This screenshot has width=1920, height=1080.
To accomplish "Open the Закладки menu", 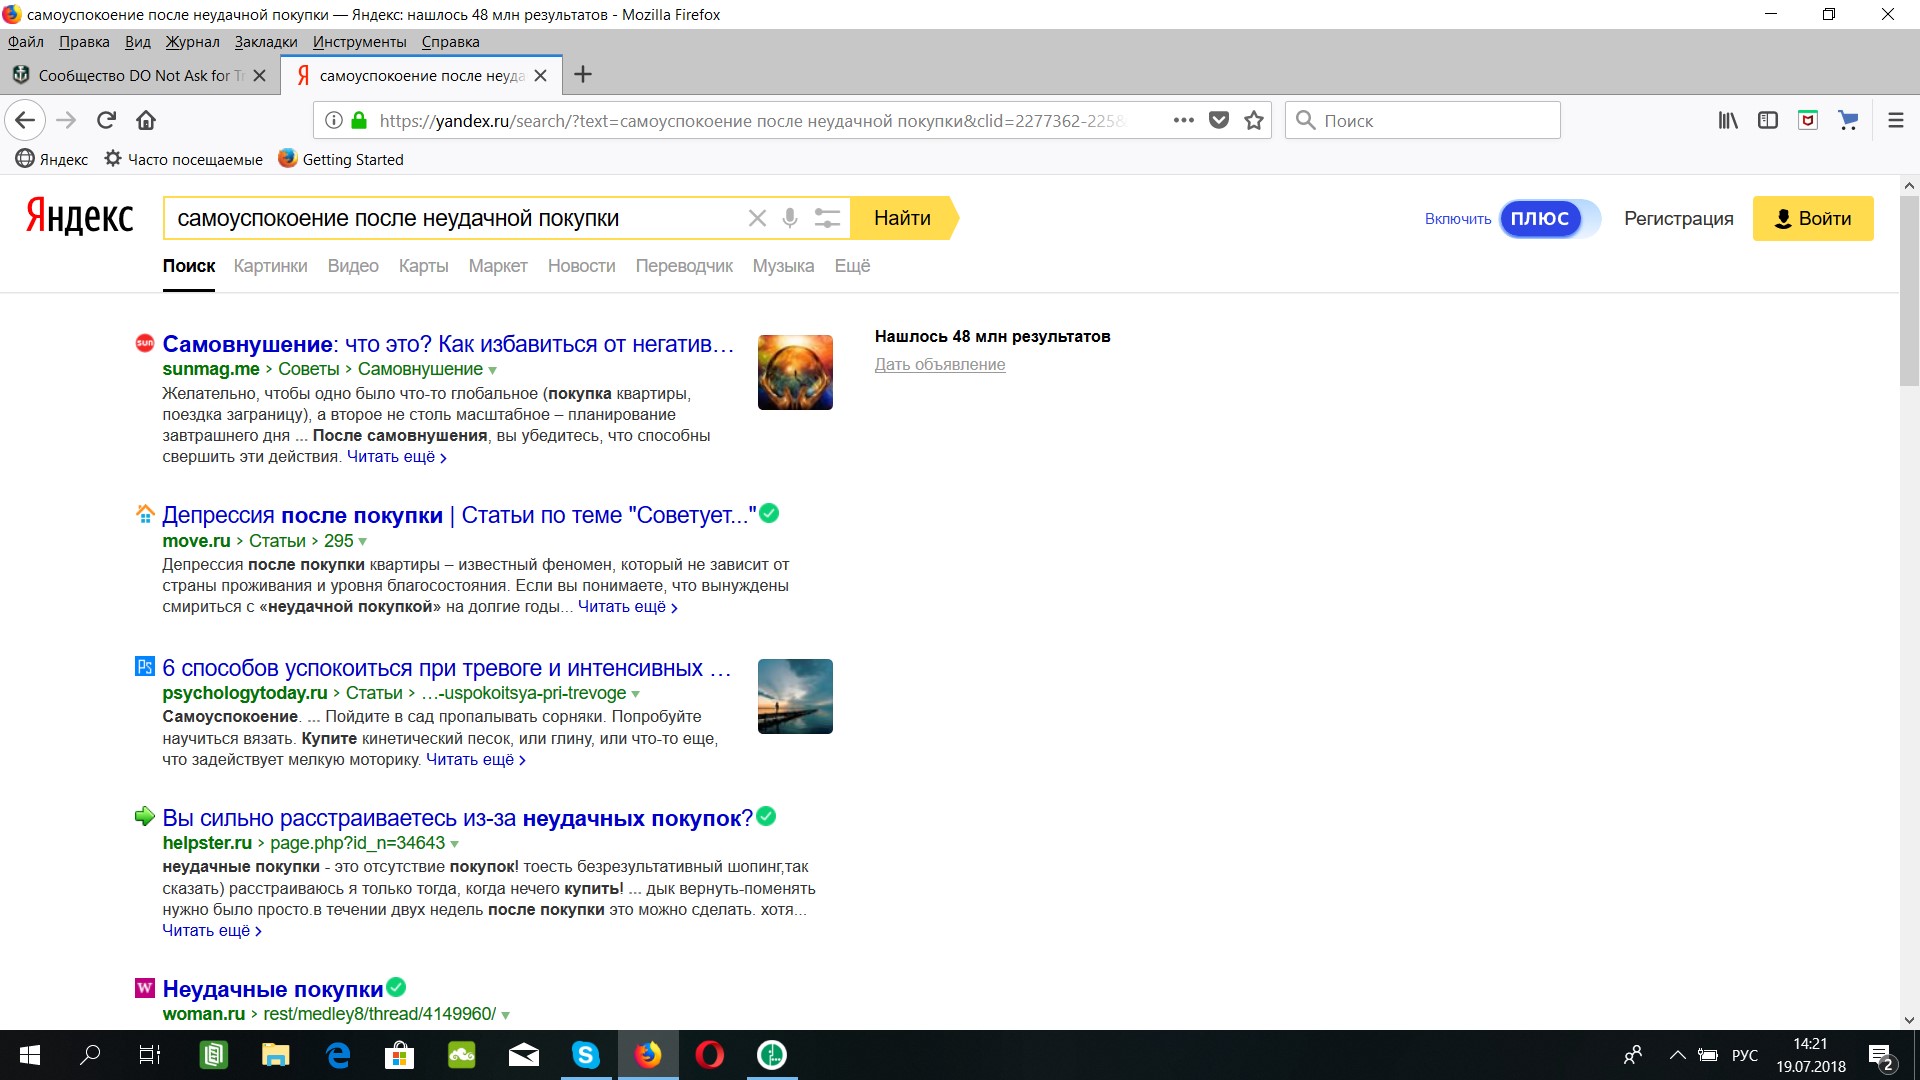I will coord(266,42).
